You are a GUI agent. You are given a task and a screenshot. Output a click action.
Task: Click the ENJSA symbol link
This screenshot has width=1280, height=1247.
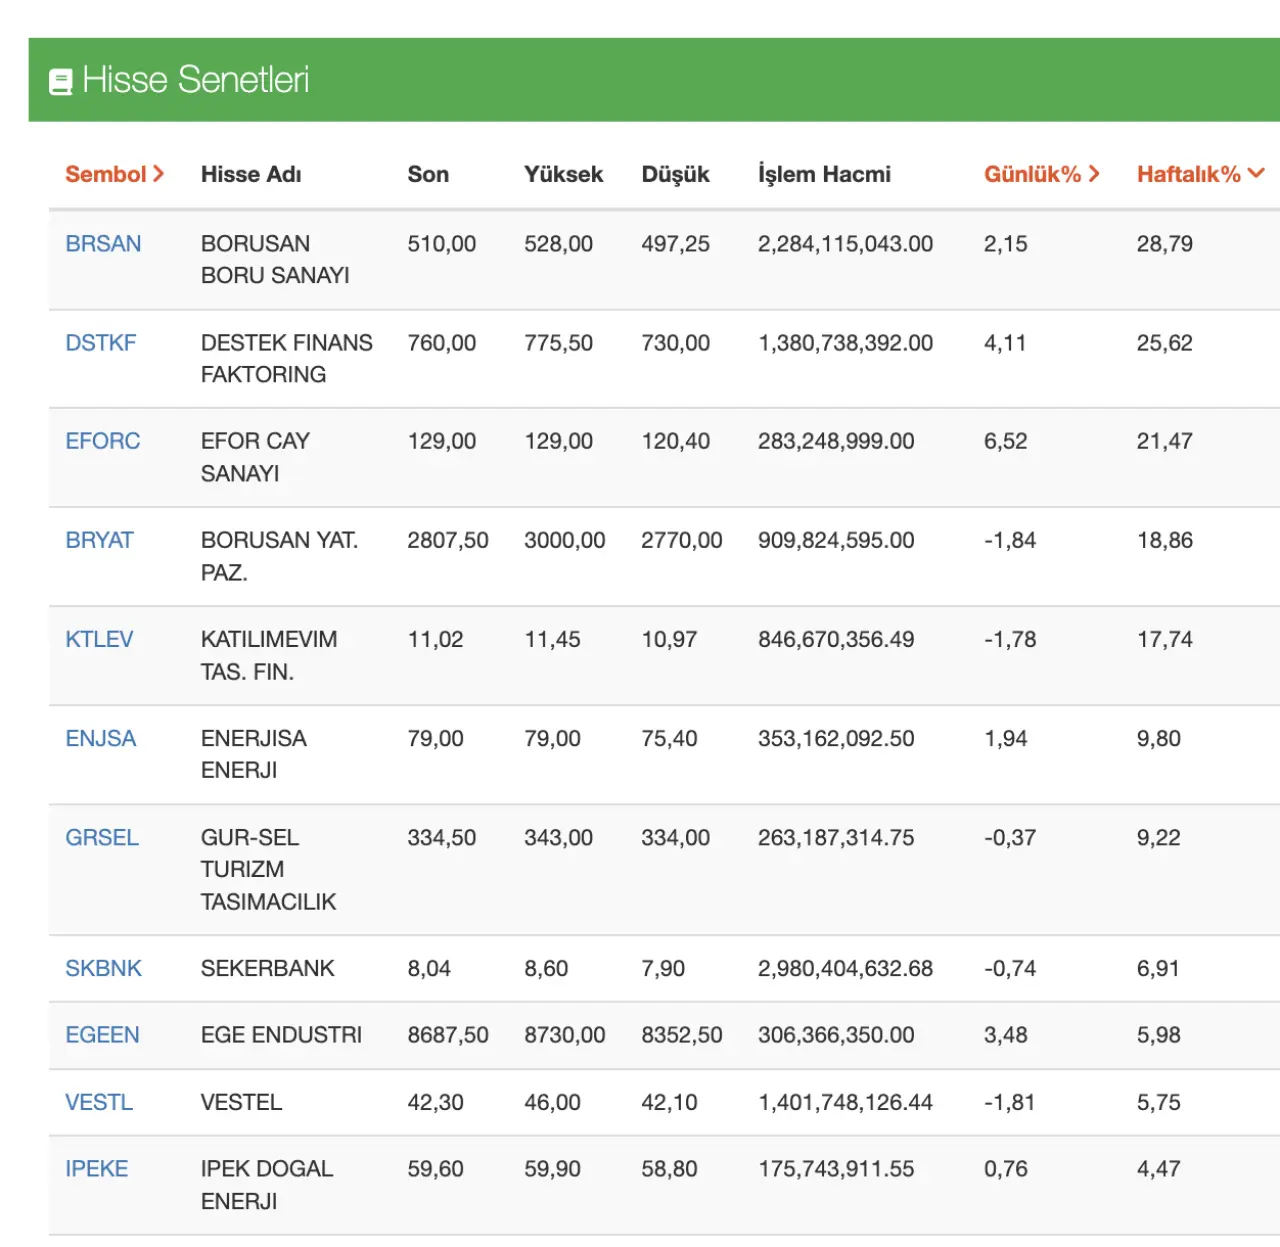click(100, 738)
